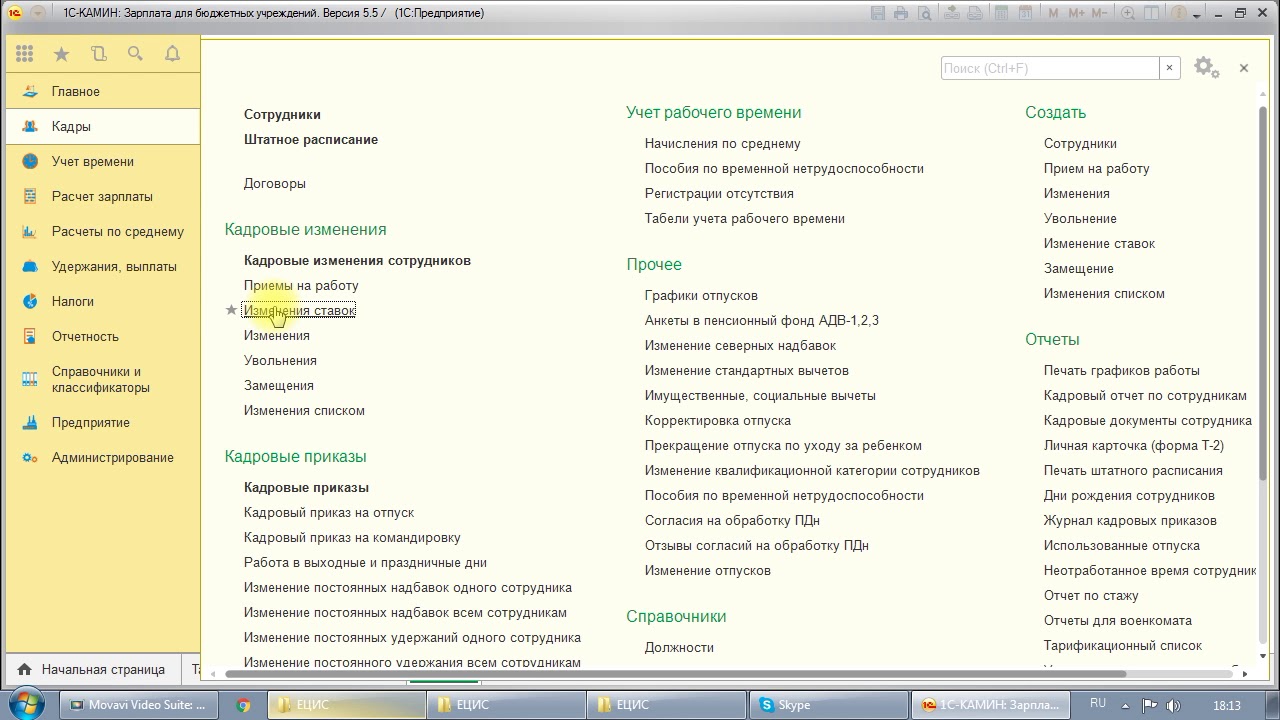This screenshot has height=720, width=1280.
Task: Open the History scroll icon
Action: [98, 54]
